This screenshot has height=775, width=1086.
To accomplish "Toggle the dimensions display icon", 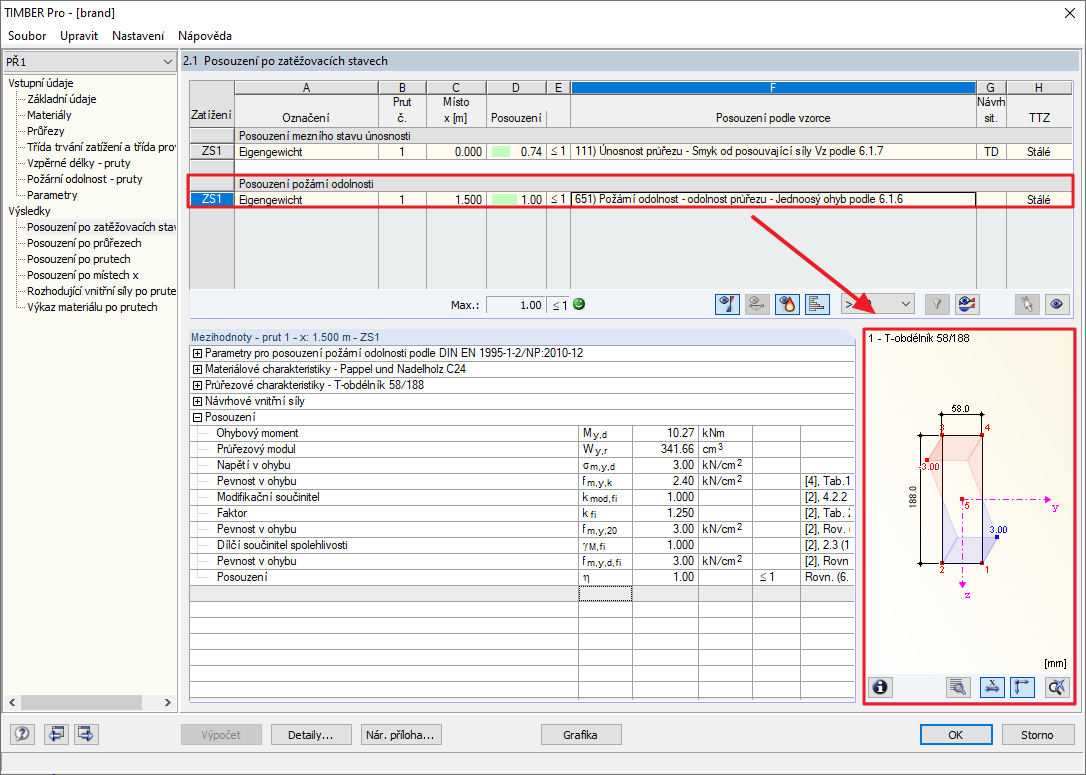I will [x=992, y=687].
